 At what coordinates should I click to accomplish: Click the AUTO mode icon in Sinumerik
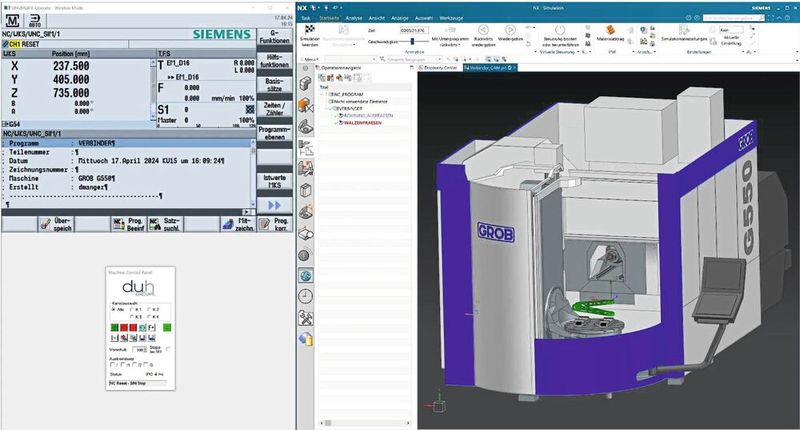click(35, 20)
